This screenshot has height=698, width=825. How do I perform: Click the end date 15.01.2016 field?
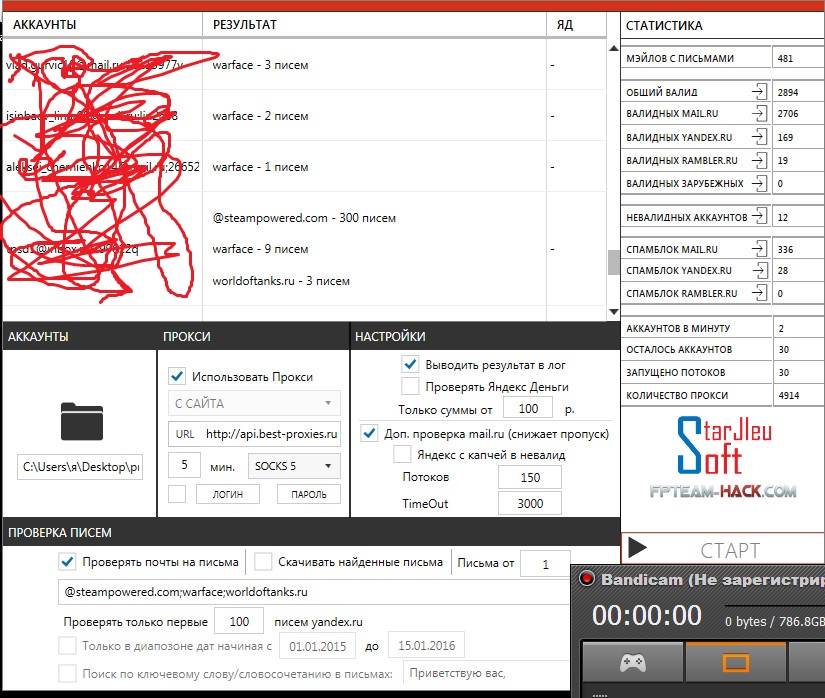426,645
